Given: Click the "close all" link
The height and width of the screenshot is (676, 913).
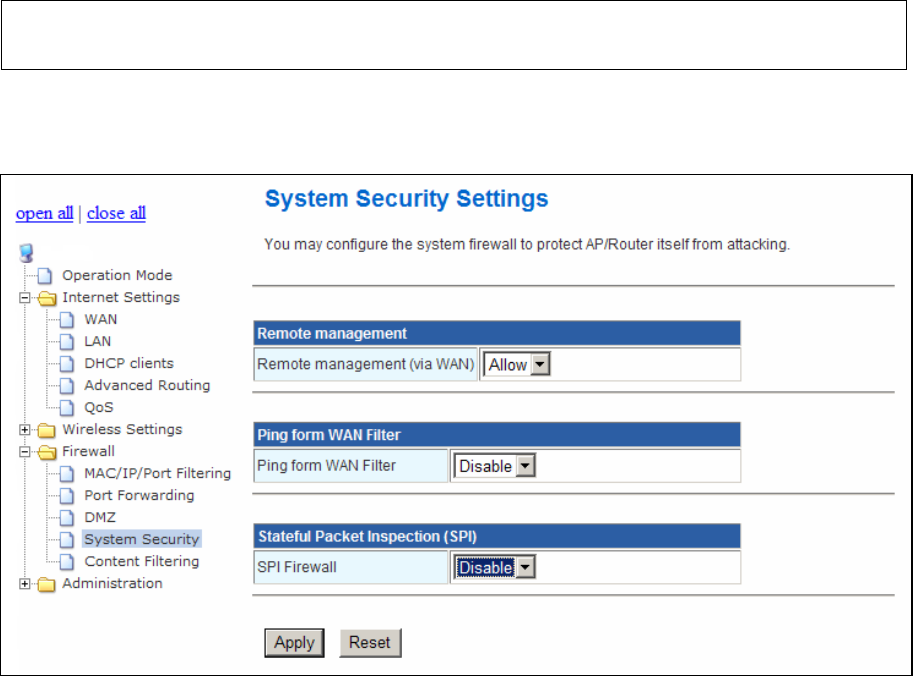Looking at the screenshot, I should [116, 213].
